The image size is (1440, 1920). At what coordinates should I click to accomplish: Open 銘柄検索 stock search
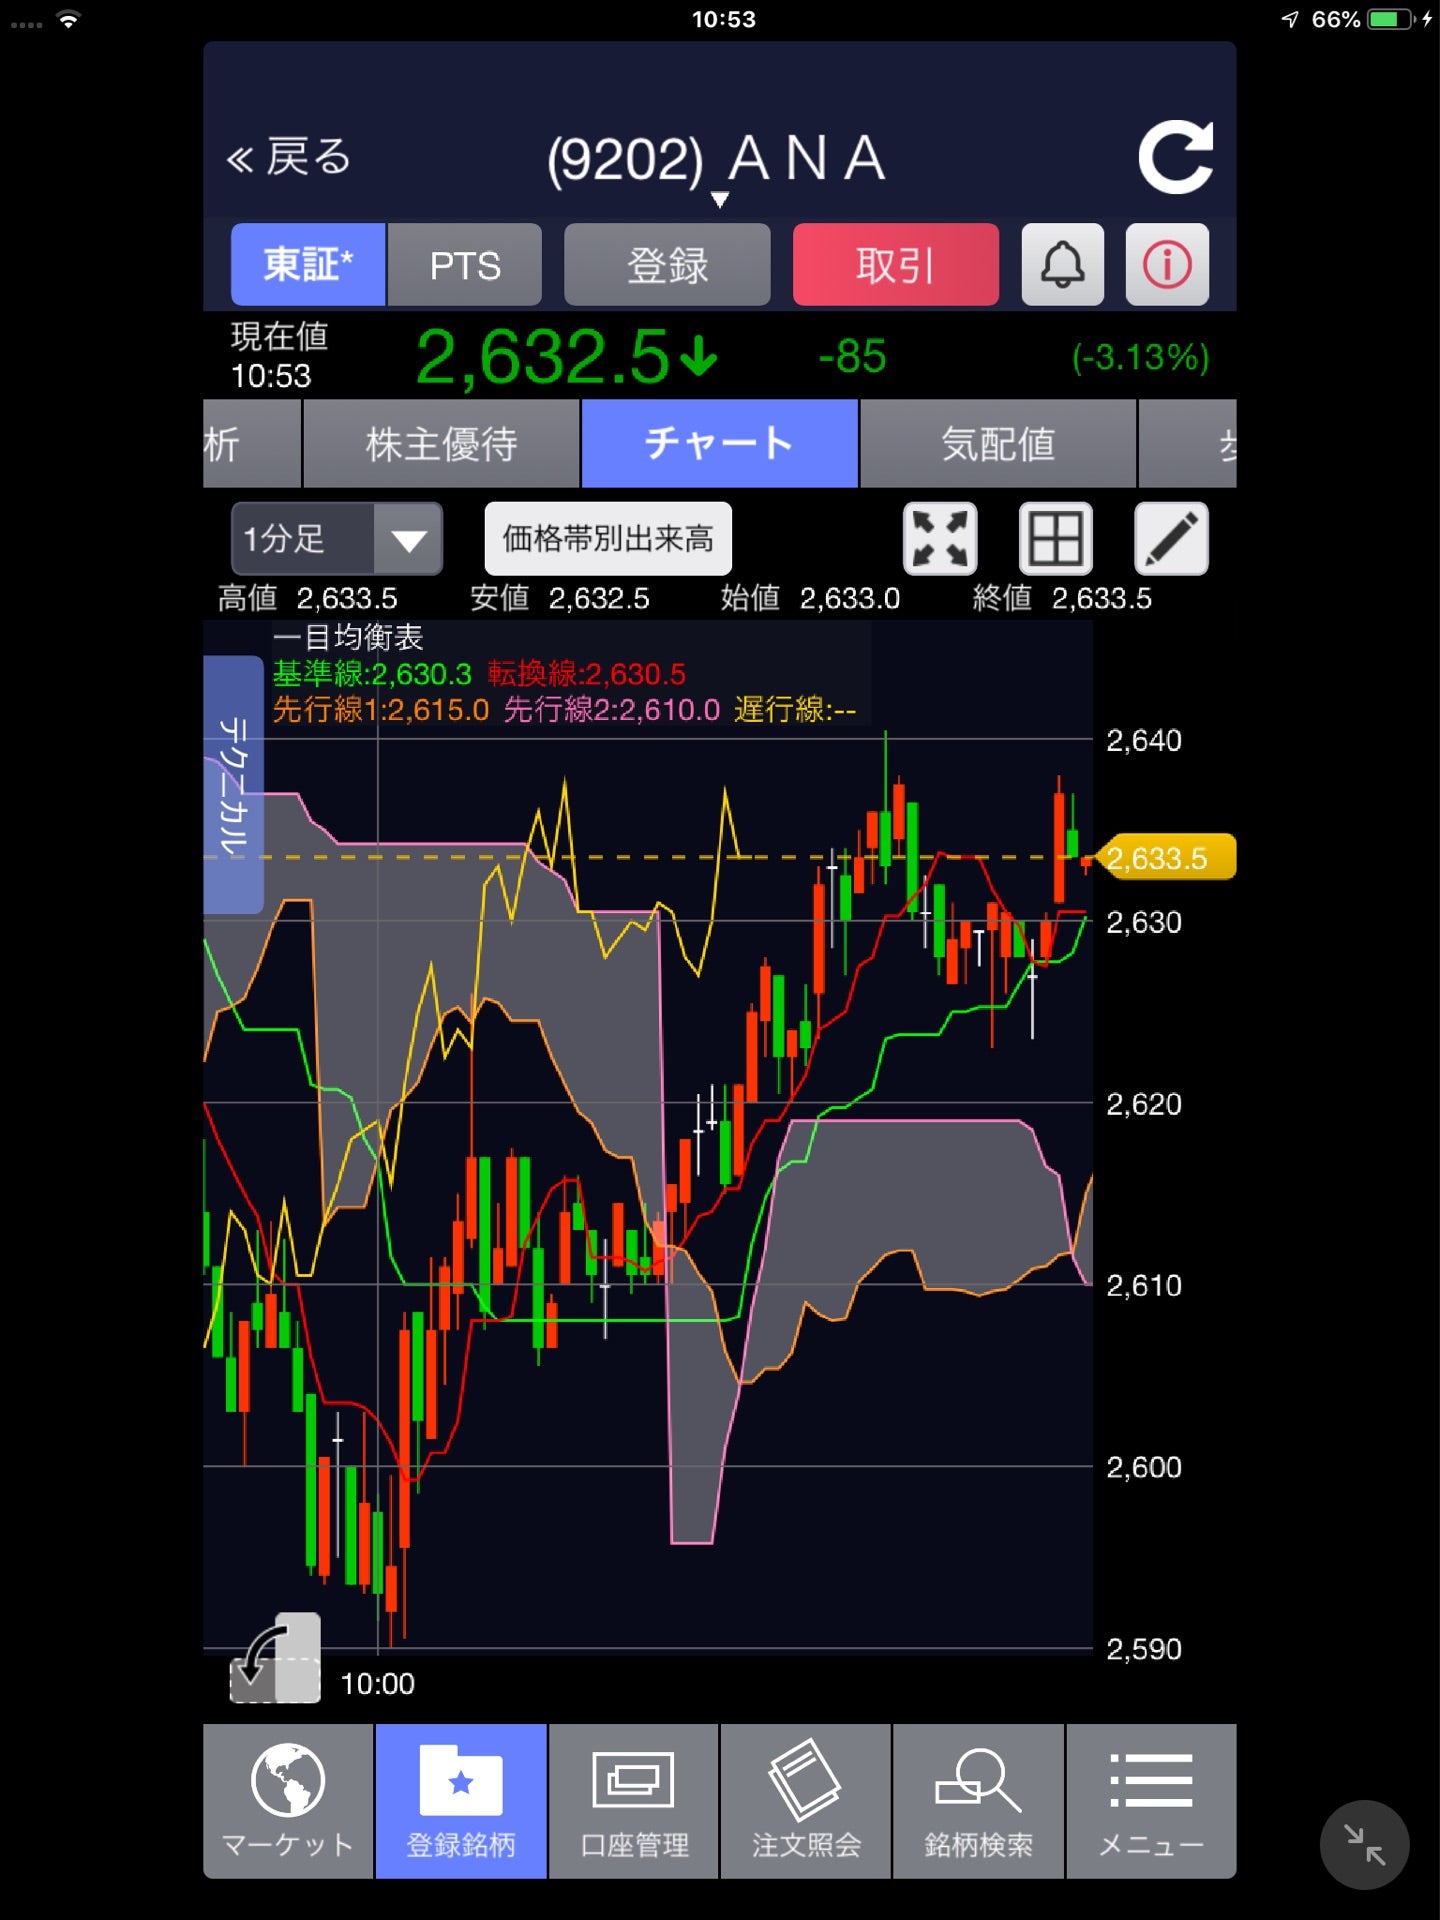click(x=978, y=1800)
